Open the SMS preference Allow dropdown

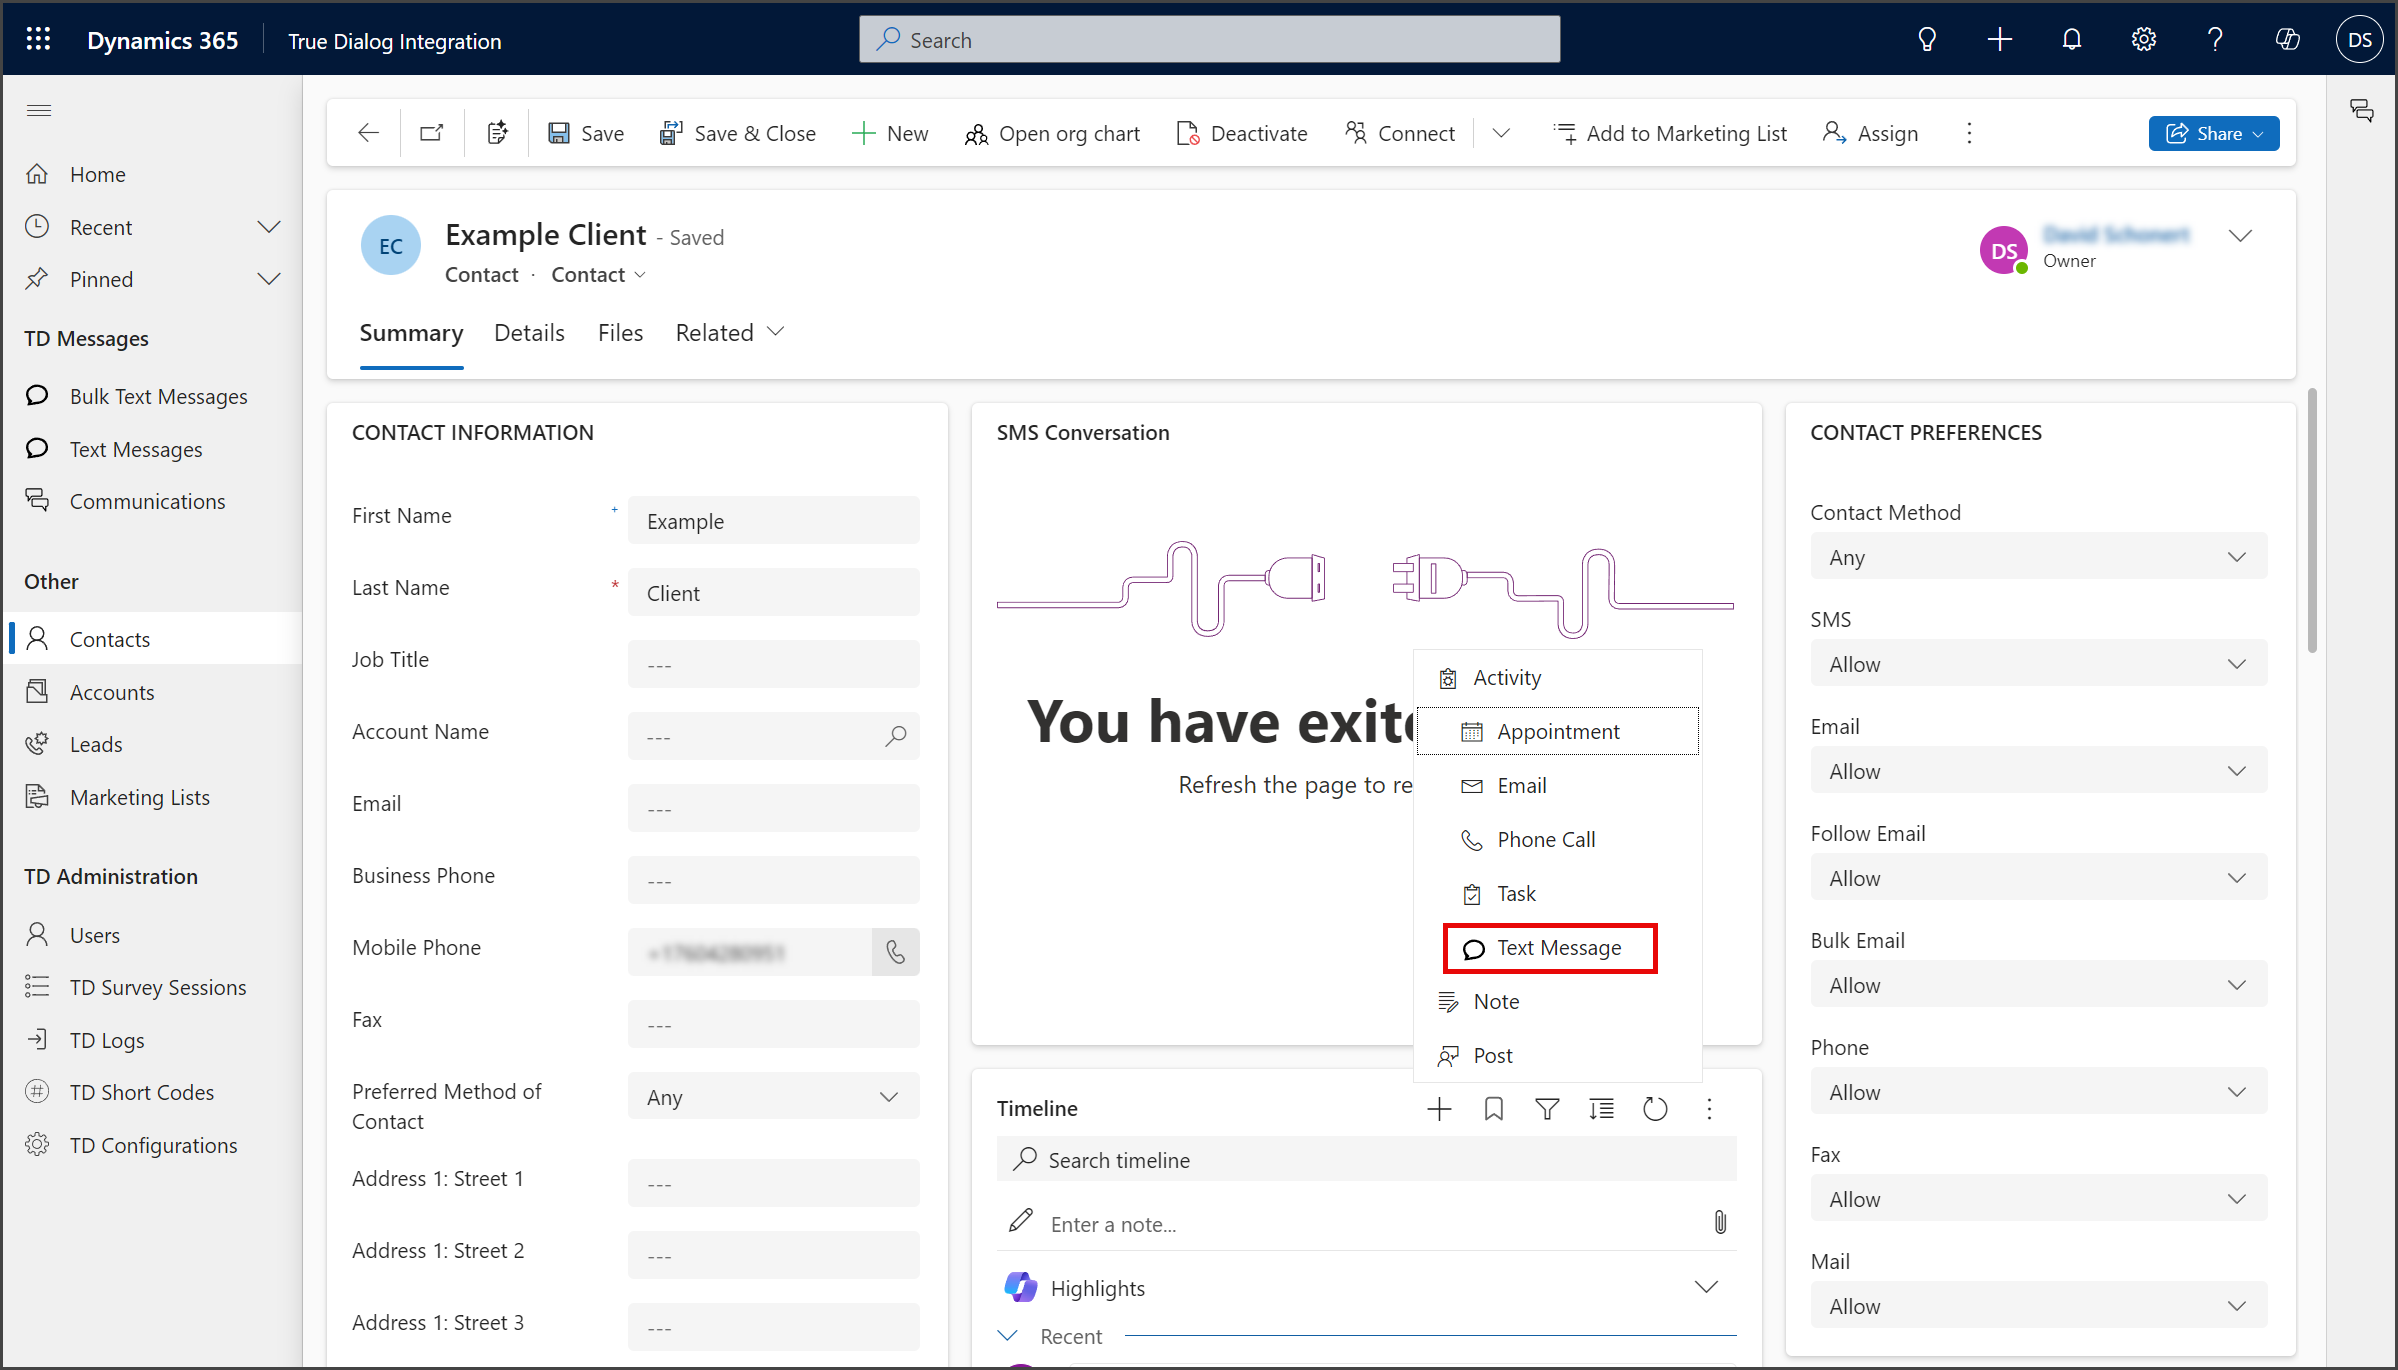[2038, 664]
